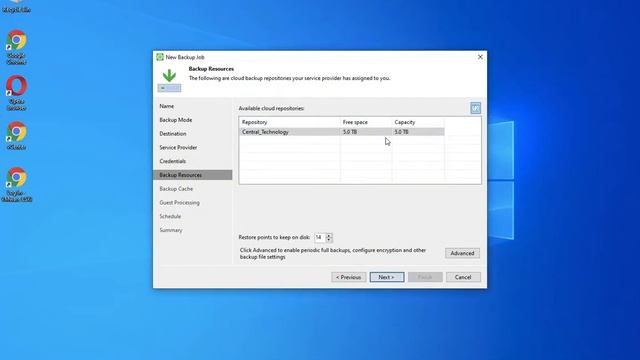
Task: Click the Repository column header
Action: point(289,122)
